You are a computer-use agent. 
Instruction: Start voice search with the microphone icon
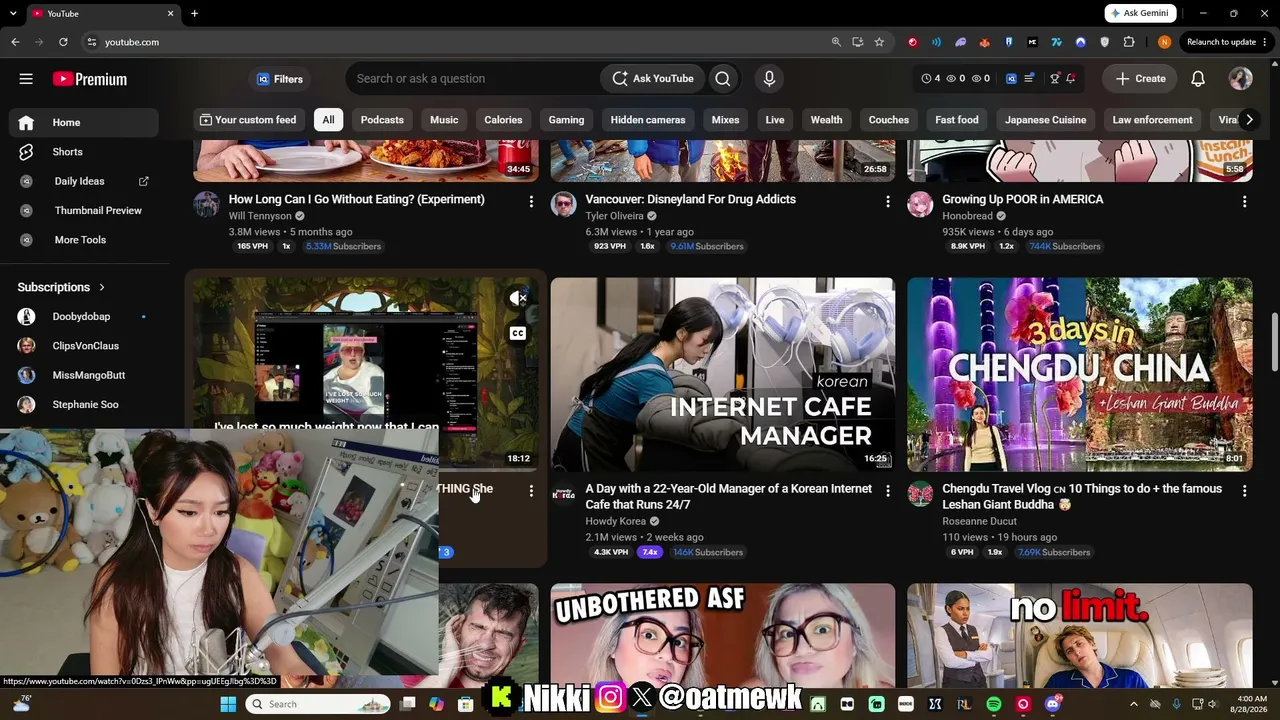click(769, 79)
